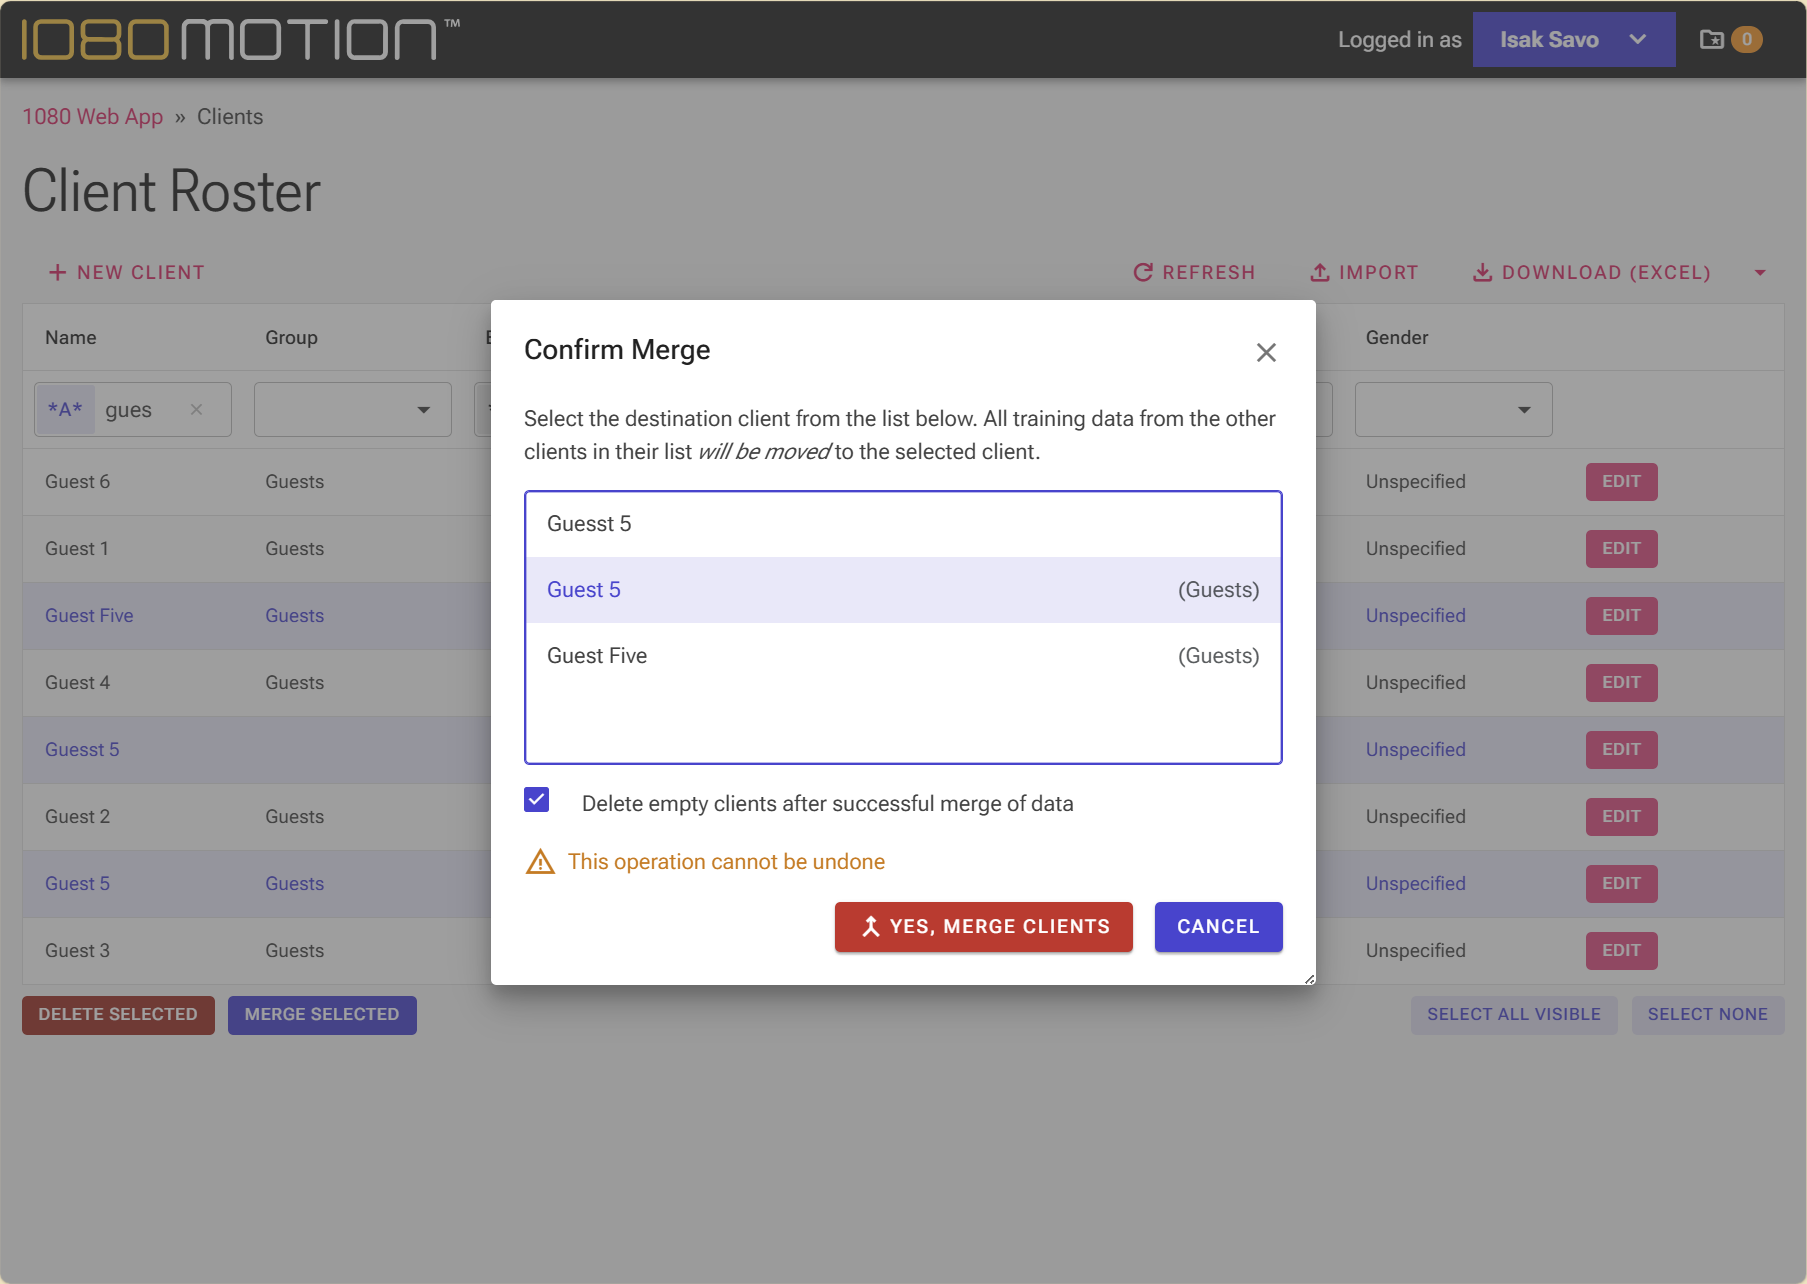Image resolution: width=1807 pixels, height=1284 pixels.
Task: Edit the Guest 5 row
Action: tap(1621, 884)
